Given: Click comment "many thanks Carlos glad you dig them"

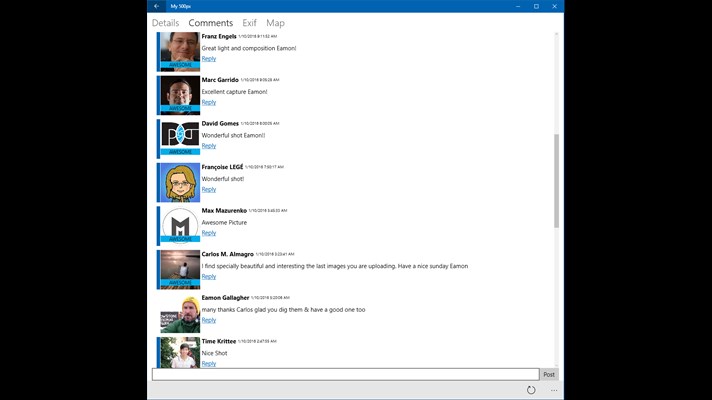Looking at the screenshot, I should point(283,310).
